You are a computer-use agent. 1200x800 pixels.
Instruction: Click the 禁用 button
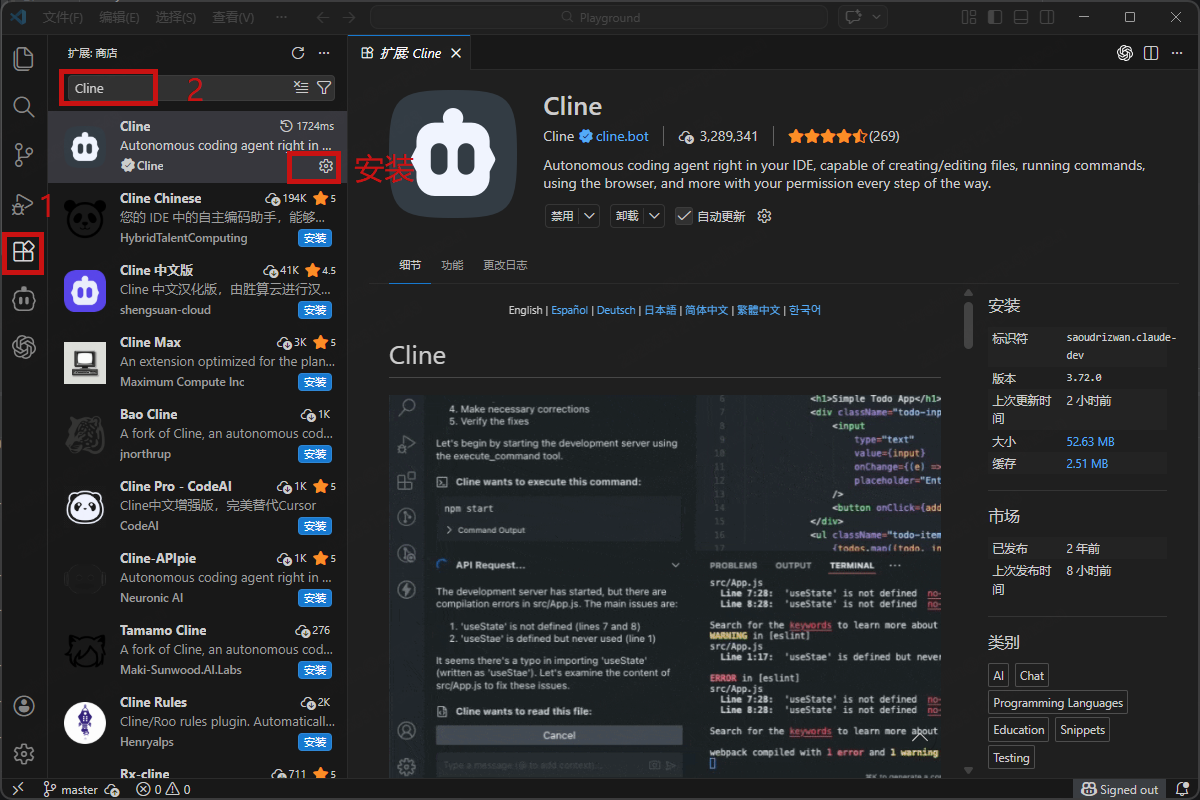(562, 216)
